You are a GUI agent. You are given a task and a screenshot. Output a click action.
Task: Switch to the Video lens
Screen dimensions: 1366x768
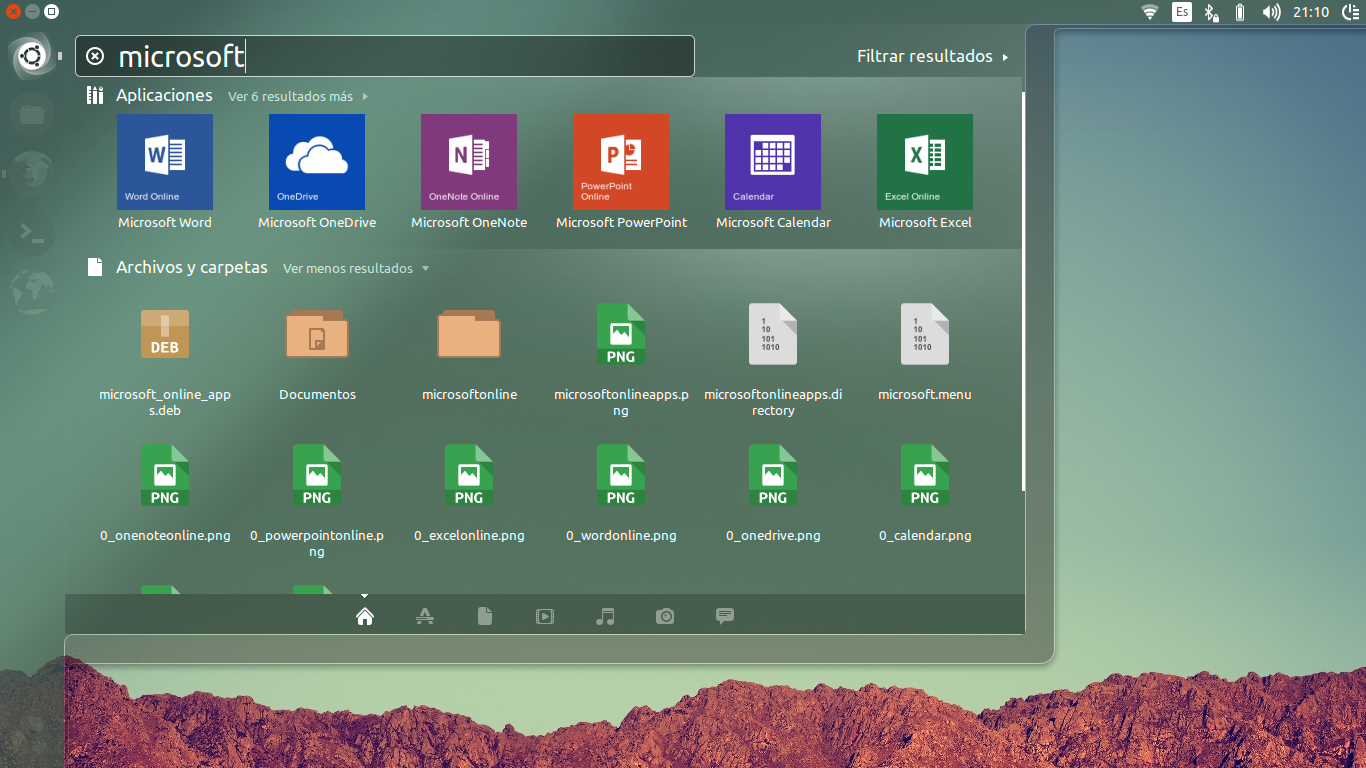545,616
